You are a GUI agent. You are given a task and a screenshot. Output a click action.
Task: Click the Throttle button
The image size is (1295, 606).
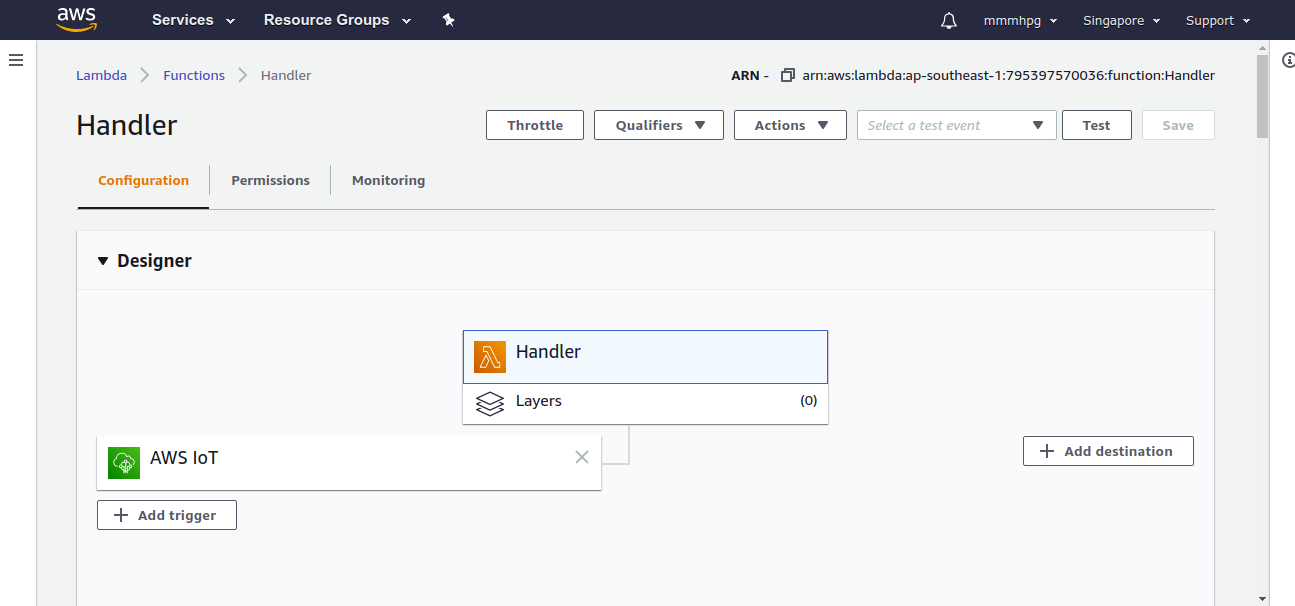coord(535,125)
